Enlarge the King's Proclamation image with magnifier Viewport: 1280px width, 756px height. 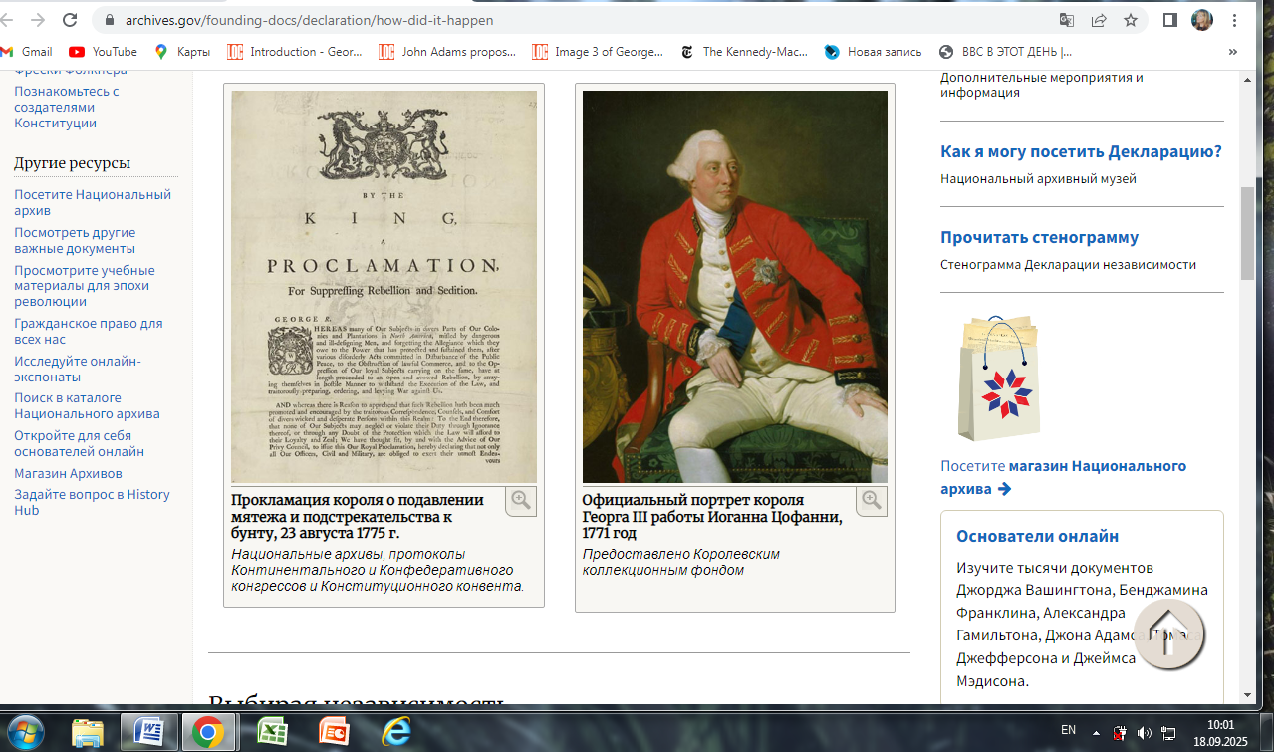pos(521,500)
